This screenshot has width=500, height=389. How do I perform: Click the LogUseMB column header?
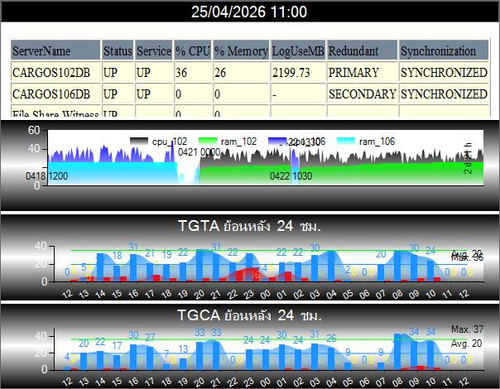pos(298,51)
